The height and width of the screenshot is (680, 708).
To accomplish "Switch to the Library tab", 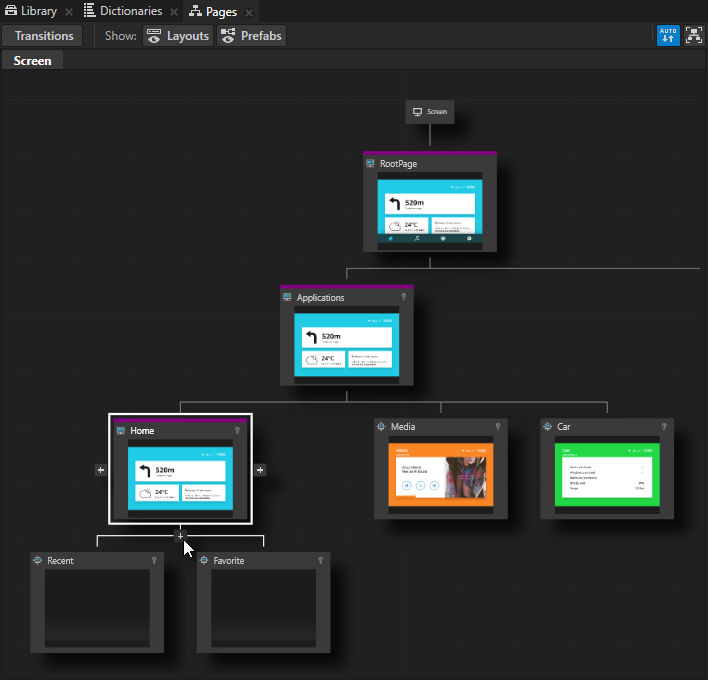I will tap(32, 11).
